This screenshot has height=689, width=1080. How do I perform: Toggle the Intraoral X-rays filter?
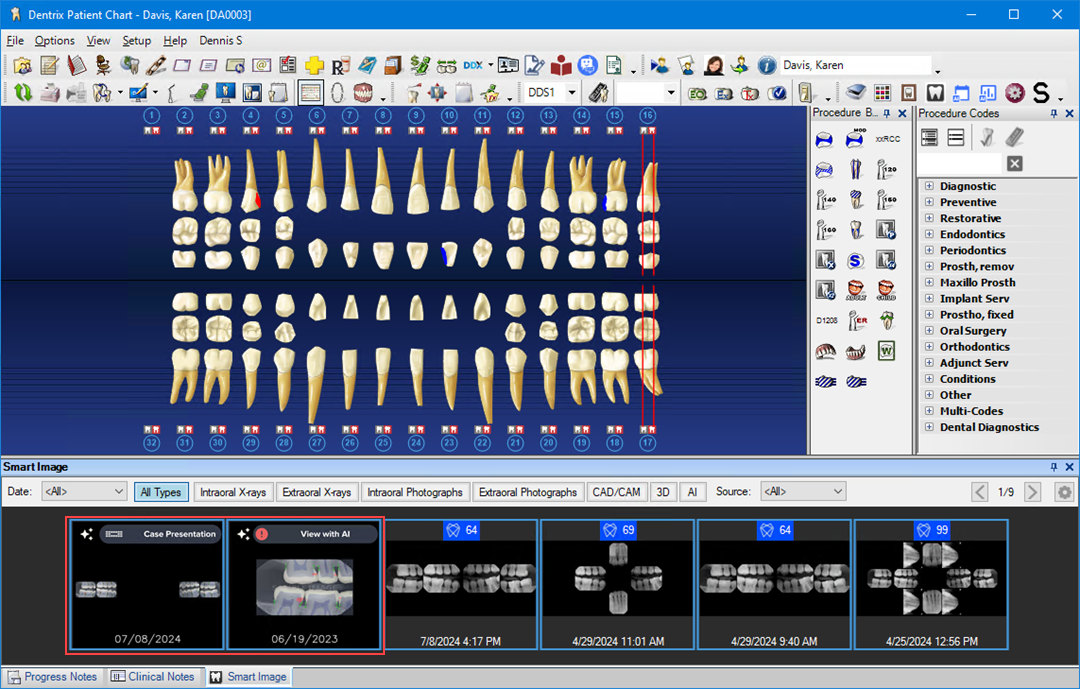pos(233,492)
